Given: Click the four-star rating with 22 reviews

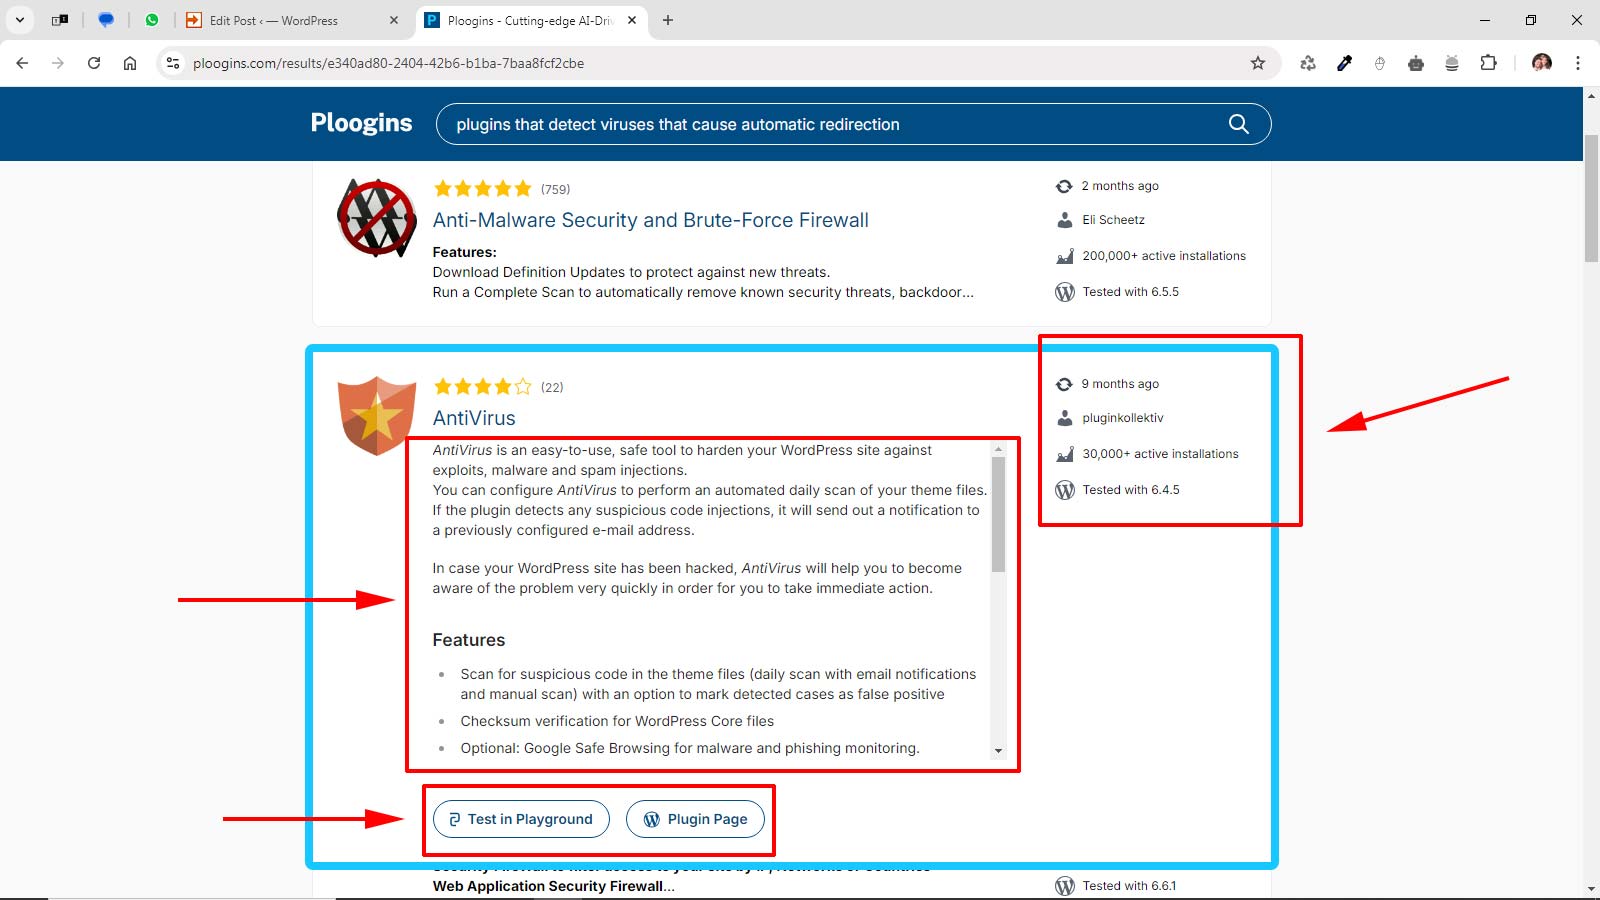Looking at the screenshot, I should click(482, 387).
